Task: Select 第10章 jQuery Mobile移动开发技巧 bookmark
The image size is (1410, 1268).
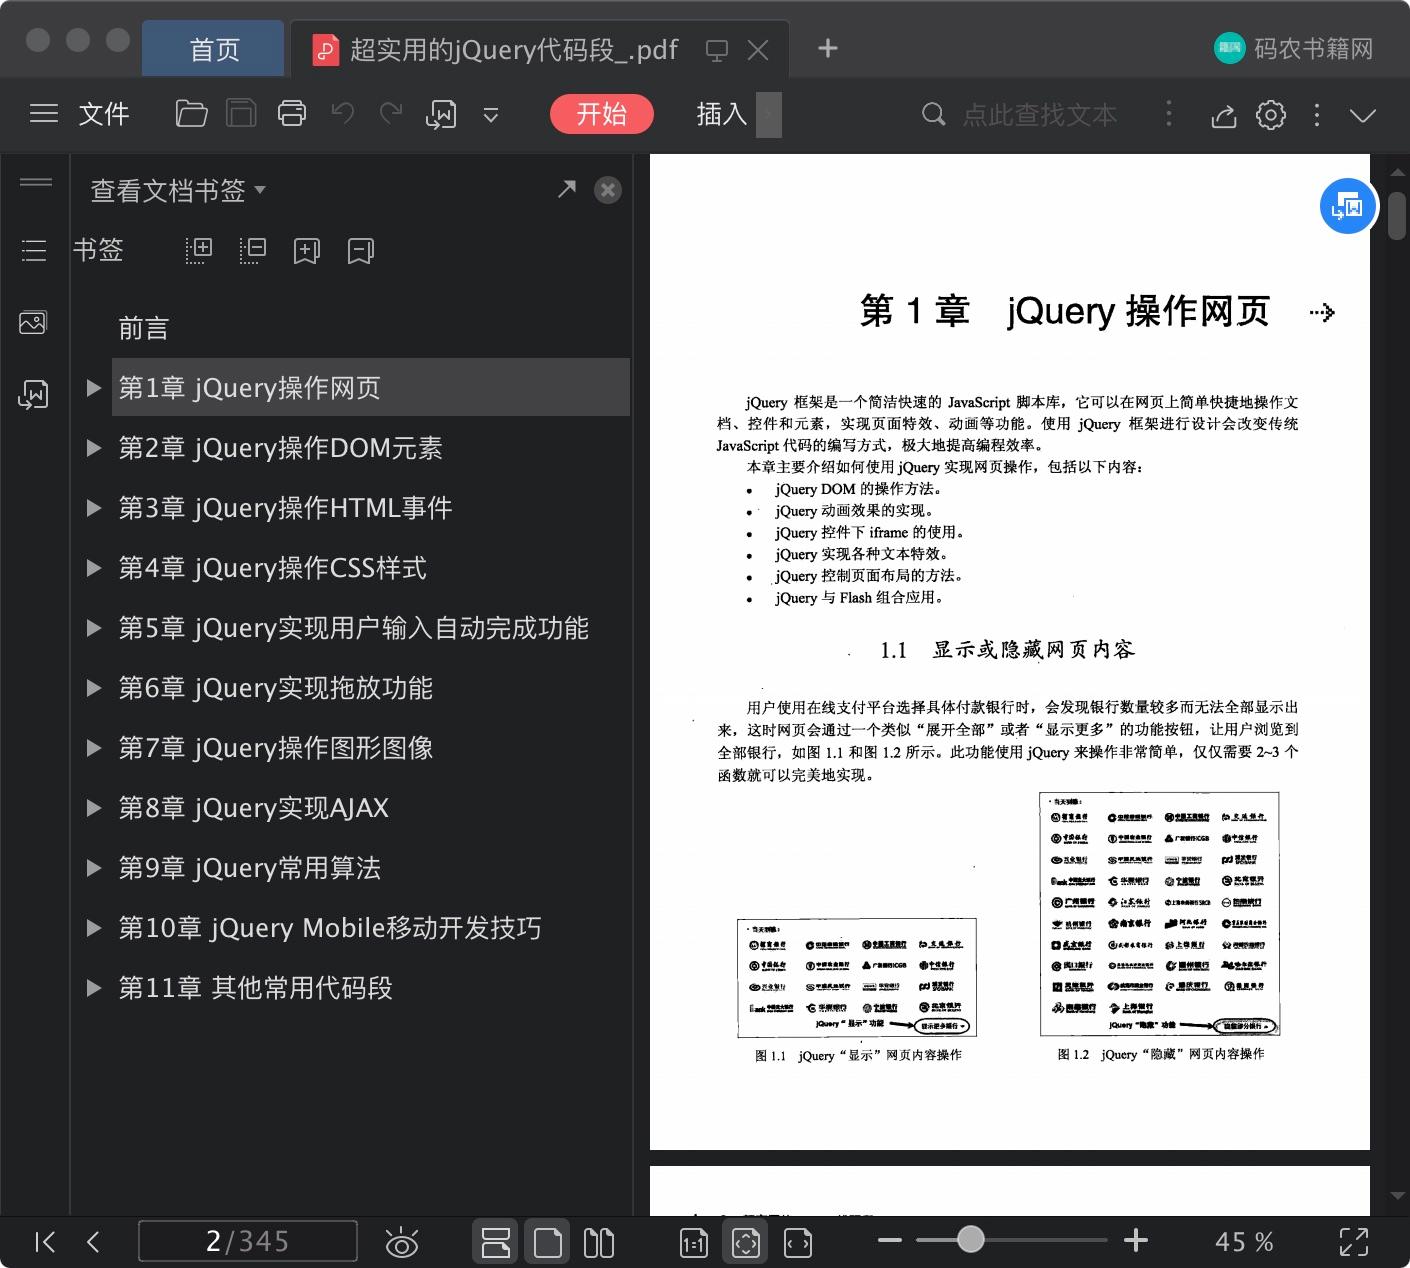Action: coord(330,928)
